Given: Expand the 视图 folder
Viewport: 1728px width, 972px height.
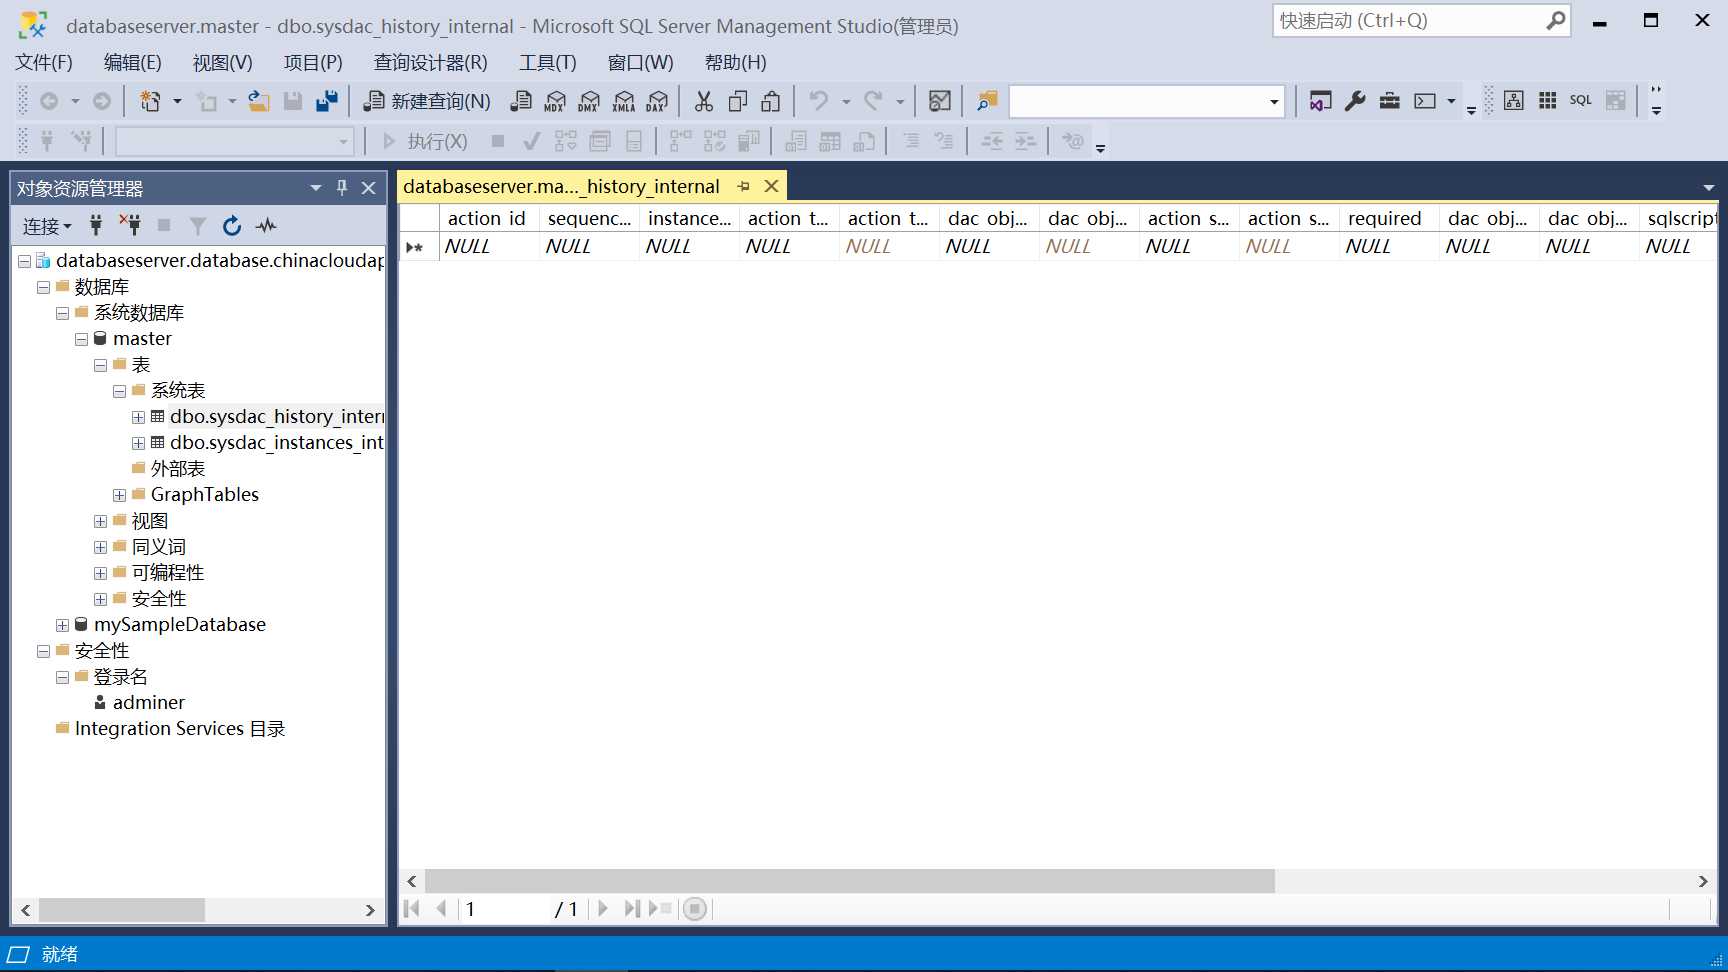Looking at the screenshot, I should (100, 521).
